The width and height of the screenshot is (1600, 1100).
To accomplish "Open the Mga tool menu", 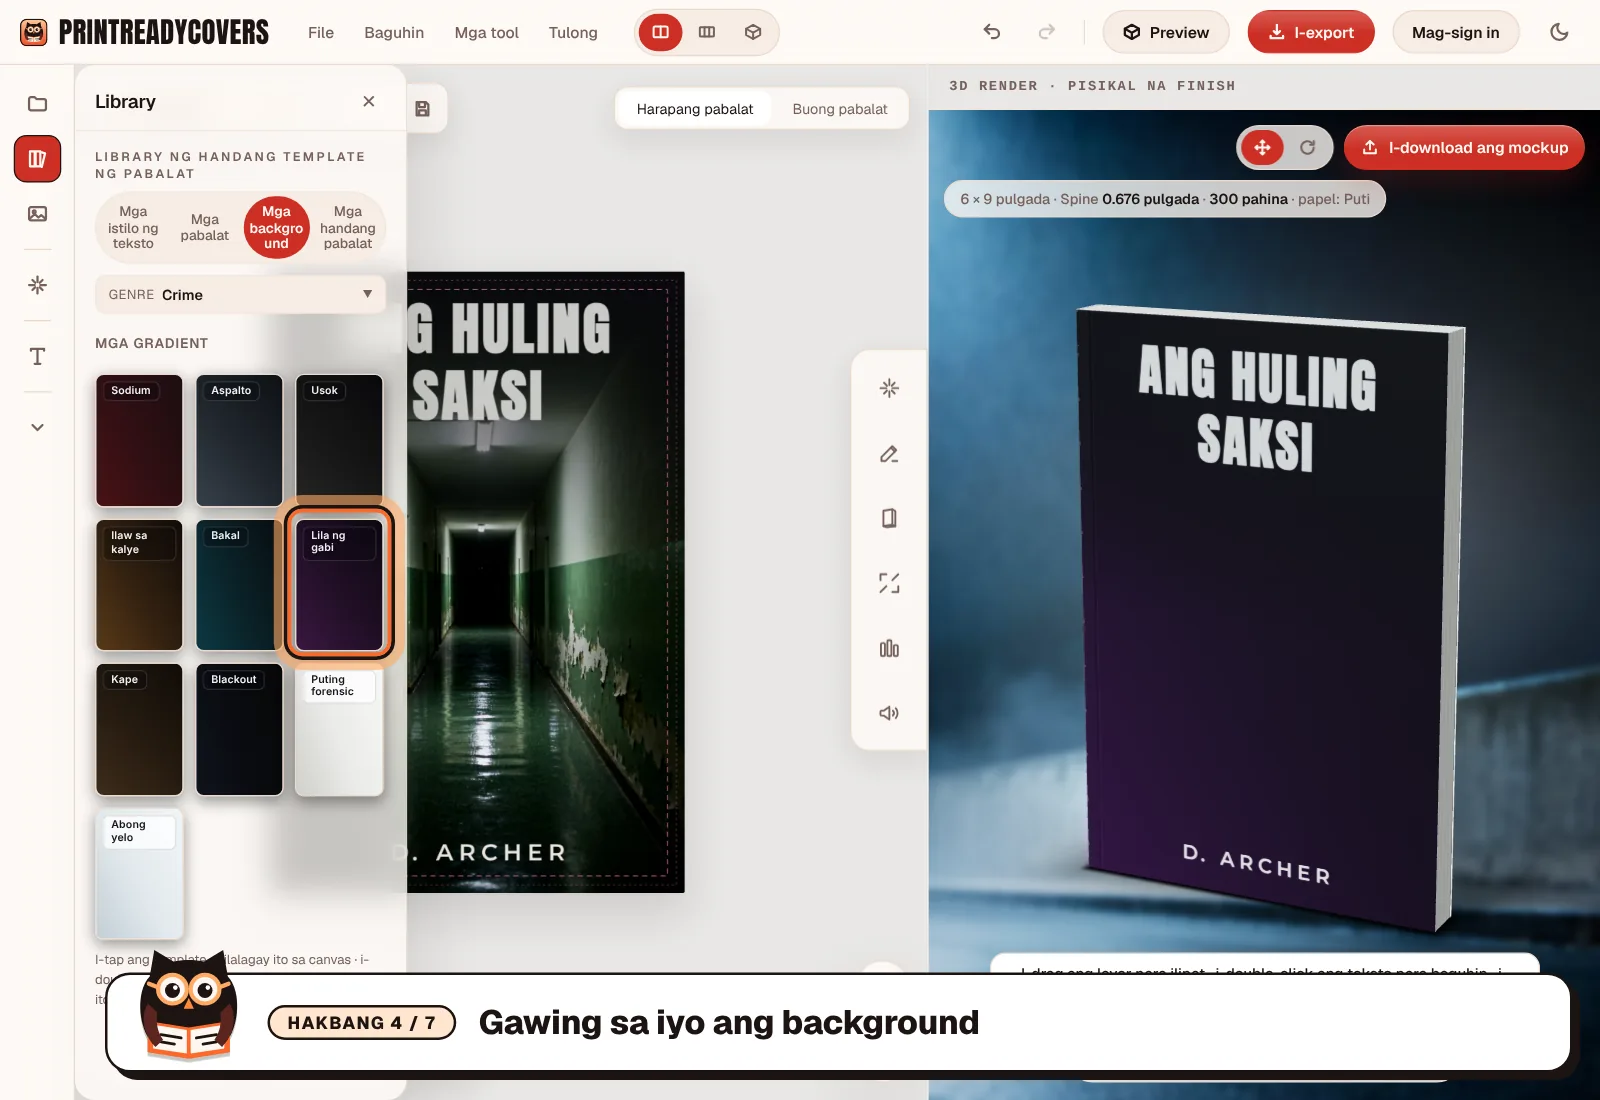I will tap(487, 32).
